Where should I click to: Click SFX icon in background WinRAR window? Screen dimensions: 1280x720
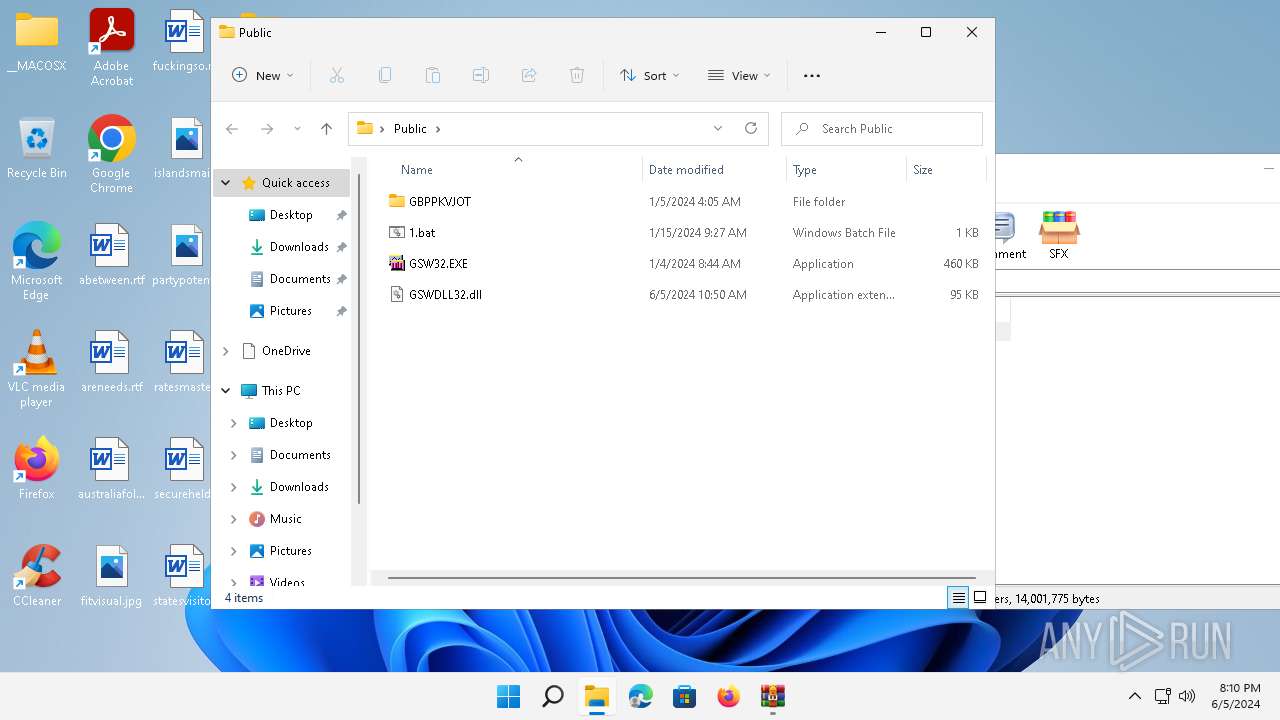pyautogui.click(x=1058, y=235)
